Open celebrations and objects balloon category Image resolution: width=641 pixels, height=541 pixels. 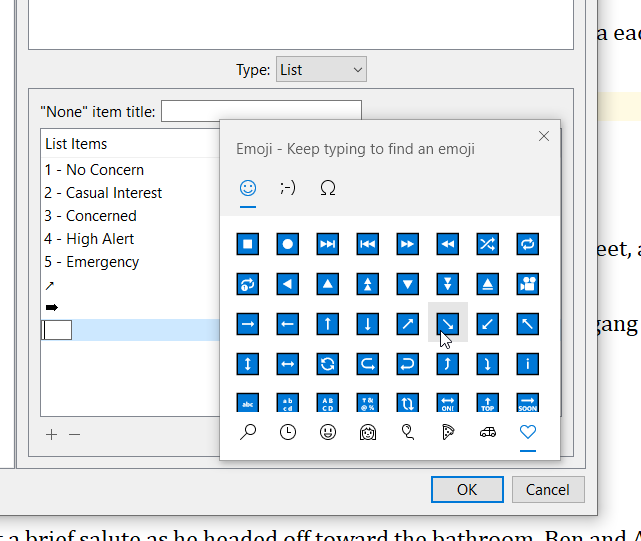pos(408,432)
